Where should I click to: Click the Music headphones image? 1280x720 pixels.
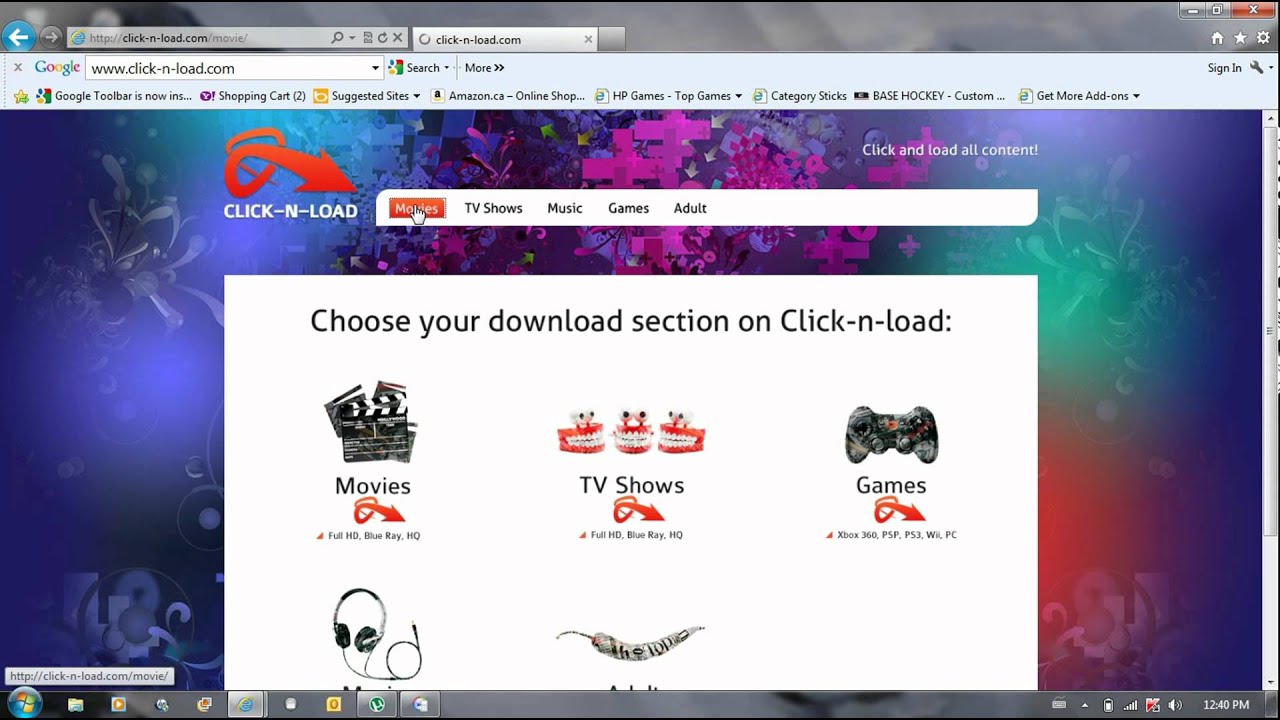pyautogui.click(x=377, y=635)
